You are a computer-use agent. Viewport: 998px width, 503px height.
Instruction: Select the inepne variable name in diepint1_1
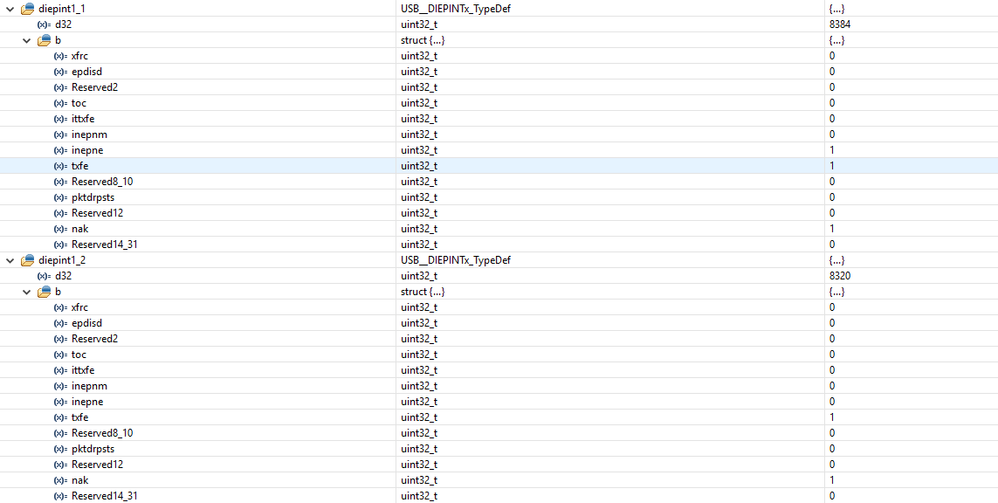[87, 150]
